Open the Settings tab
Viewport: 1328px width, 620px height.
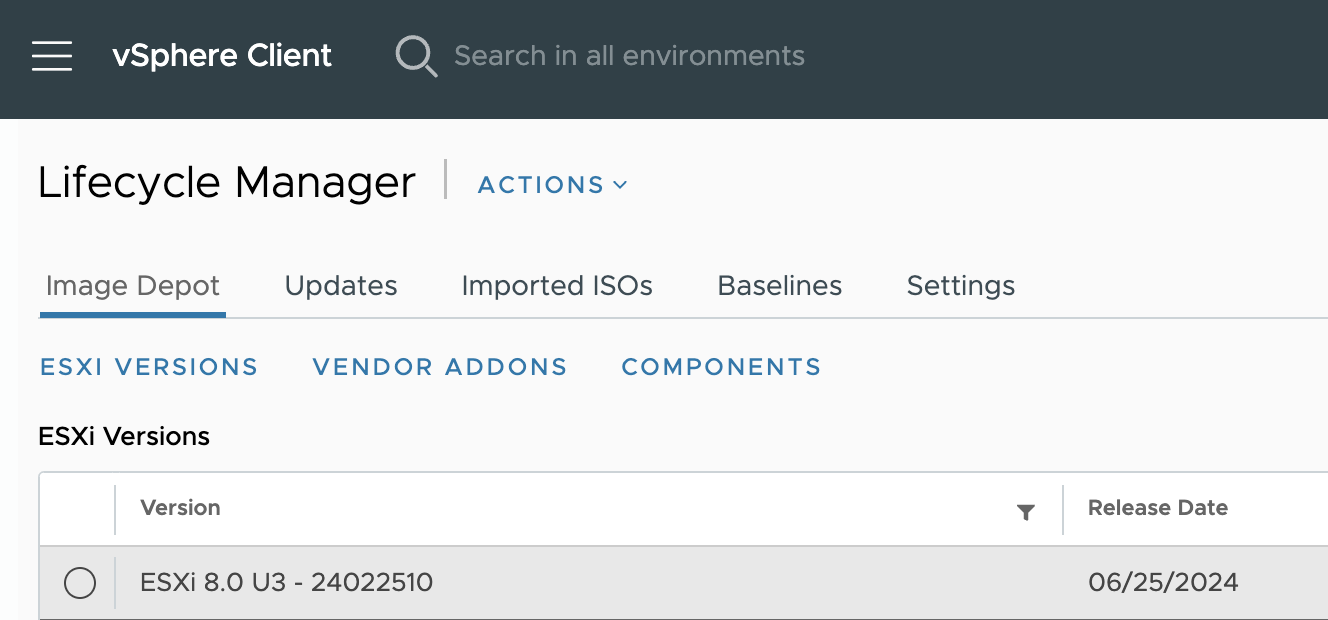coord(960,285)
